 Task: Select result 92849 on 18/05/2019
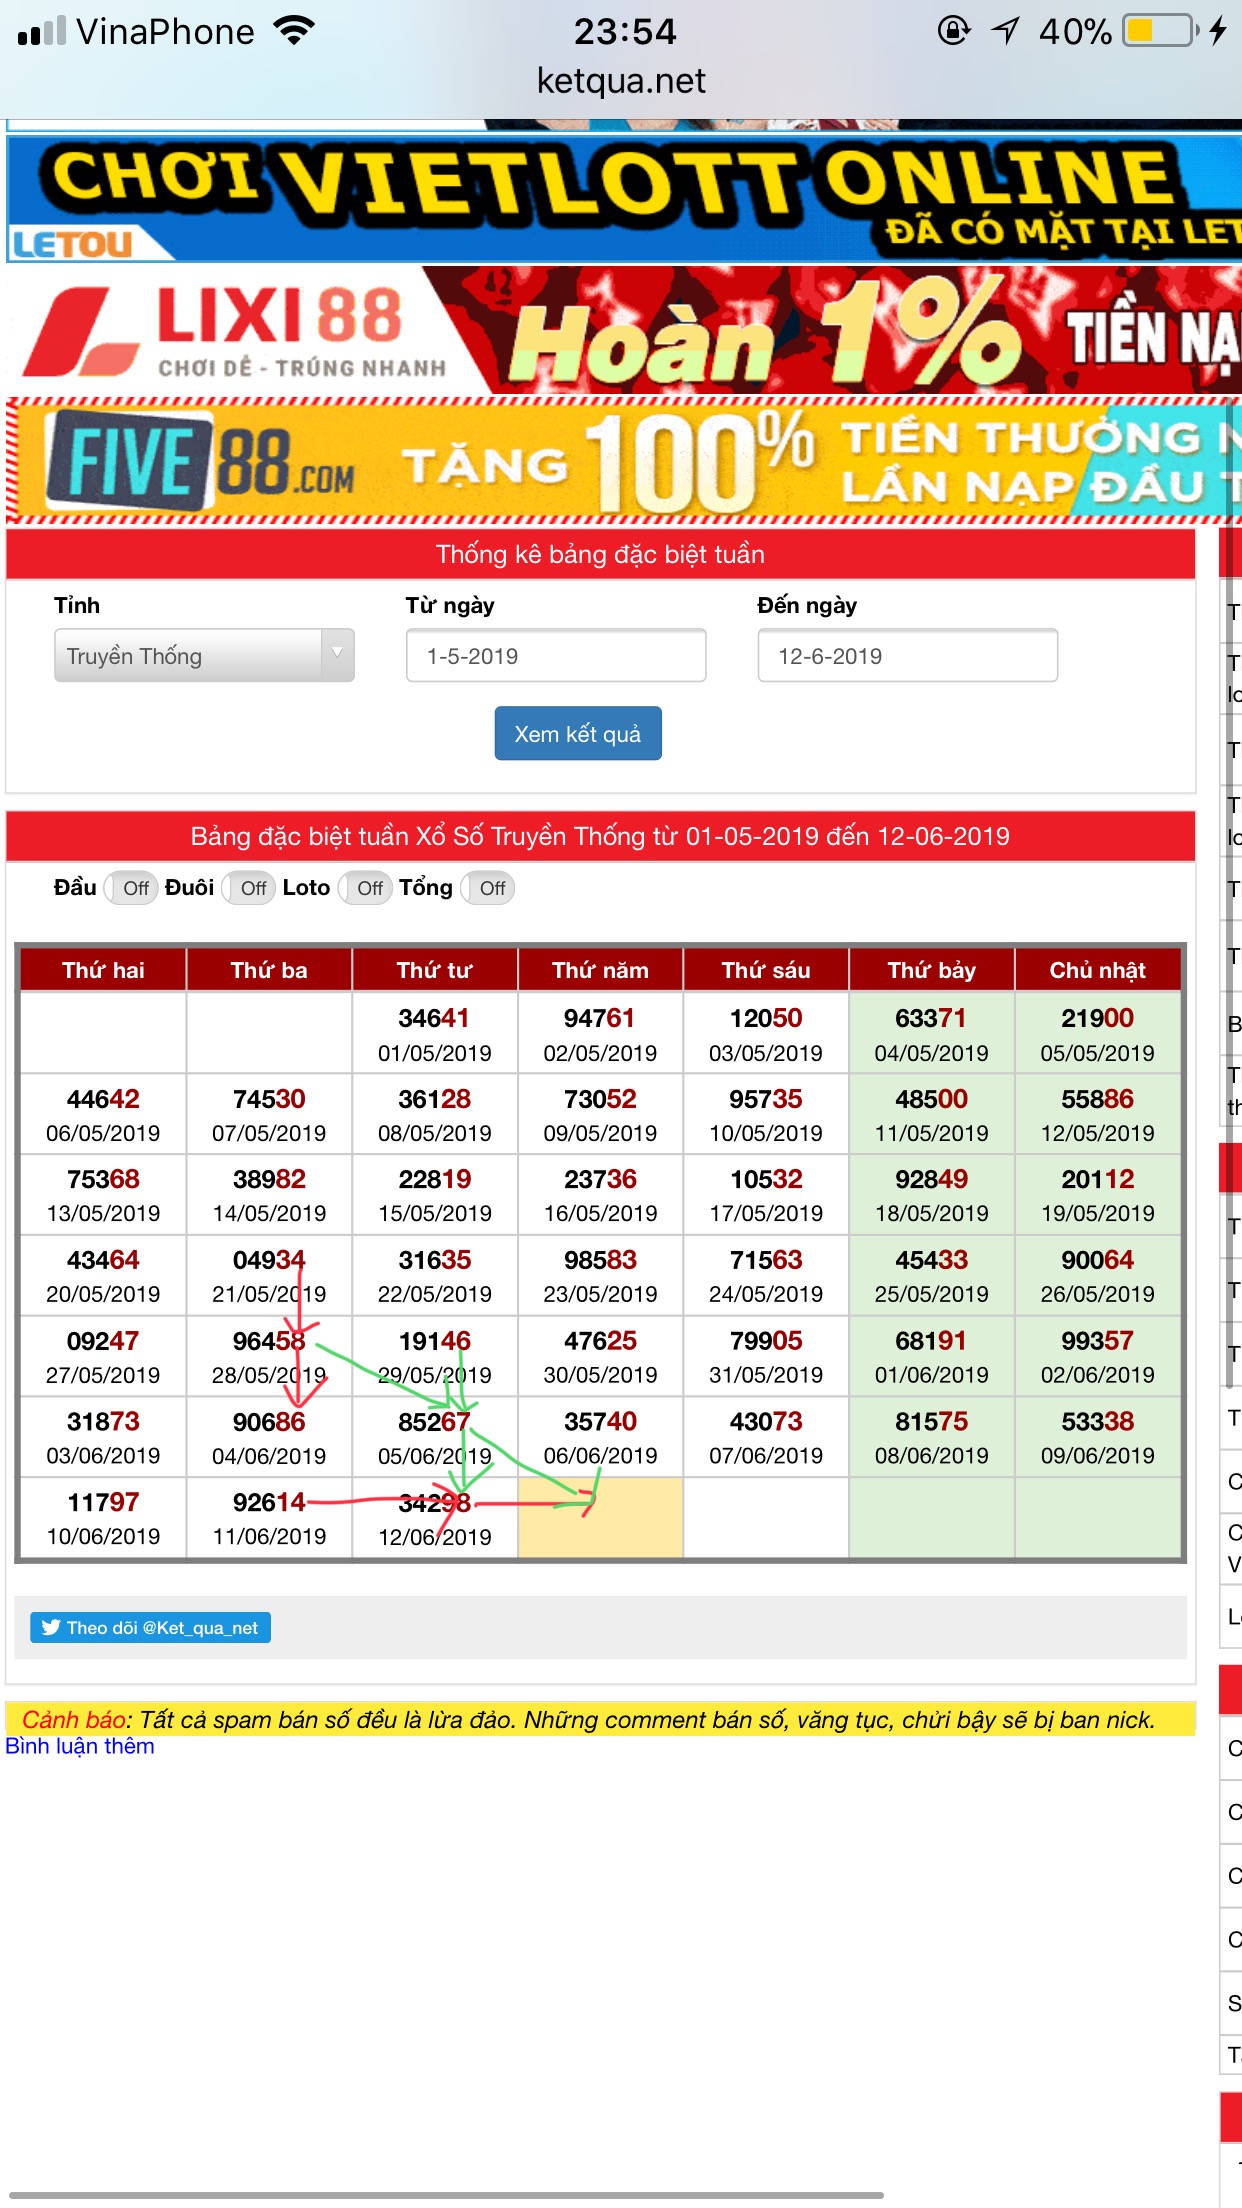(x=932, y=1195)
